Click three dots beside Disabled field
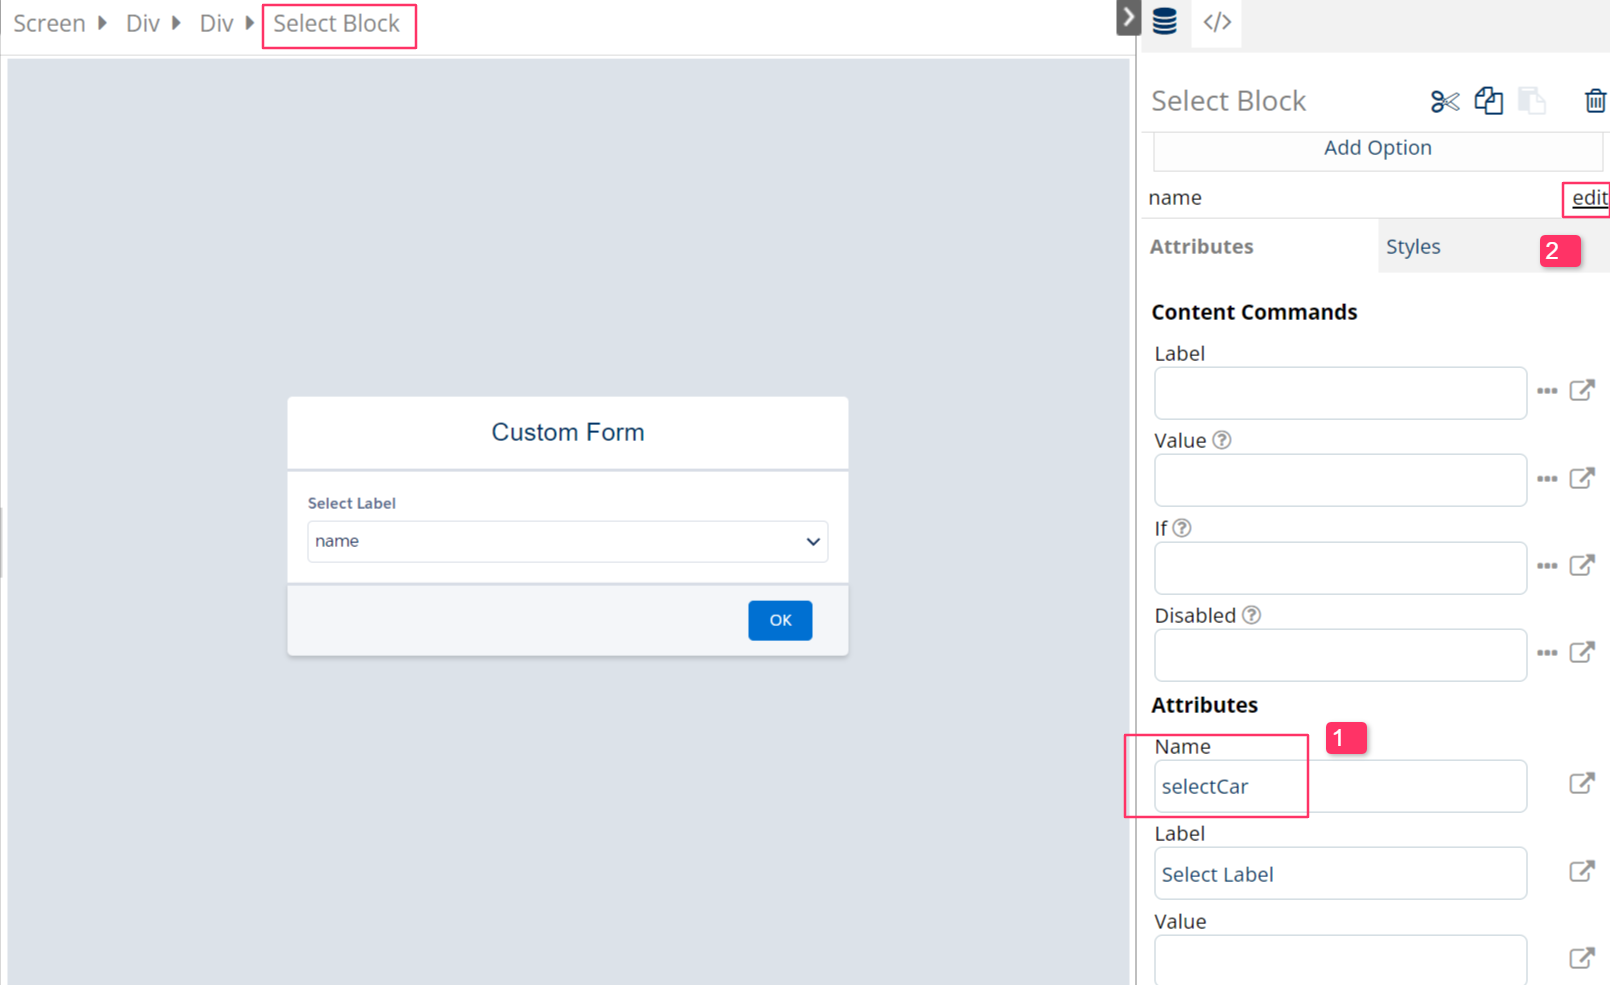This screenshot has width=1610, height=985. pyautogui.click(x=1547, y=653)
